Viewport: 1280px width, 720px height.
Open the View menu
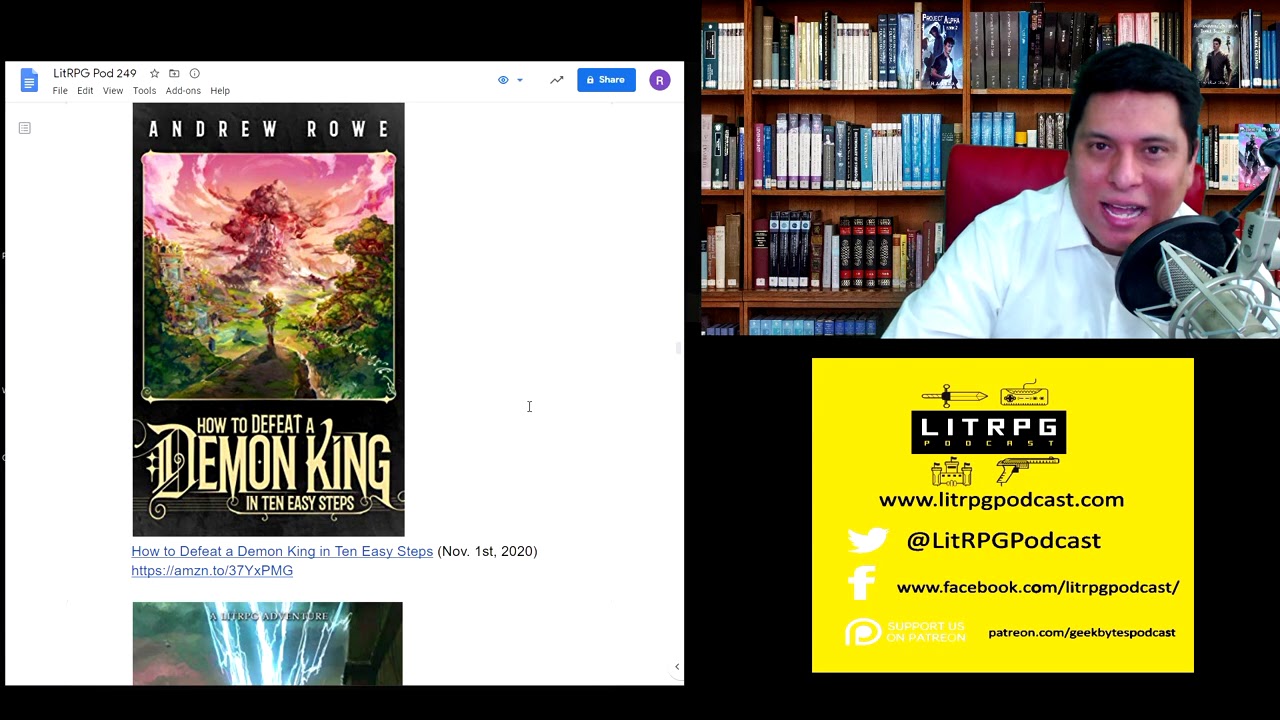pos(113,91)
